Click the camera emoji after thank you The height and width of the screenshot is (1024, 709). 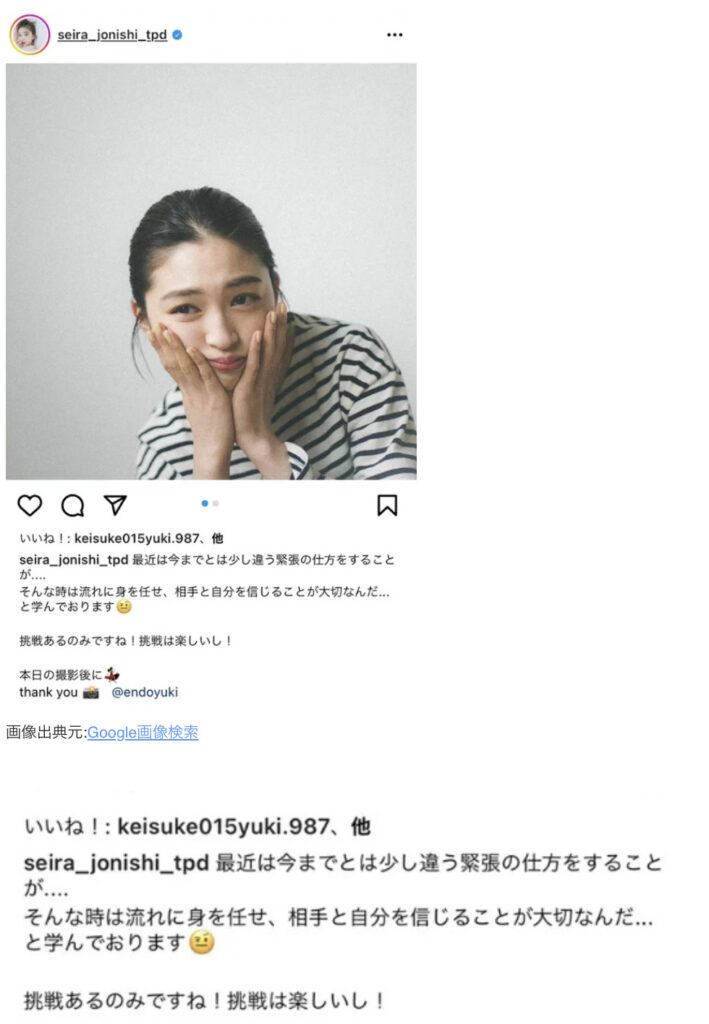(91, 692)
